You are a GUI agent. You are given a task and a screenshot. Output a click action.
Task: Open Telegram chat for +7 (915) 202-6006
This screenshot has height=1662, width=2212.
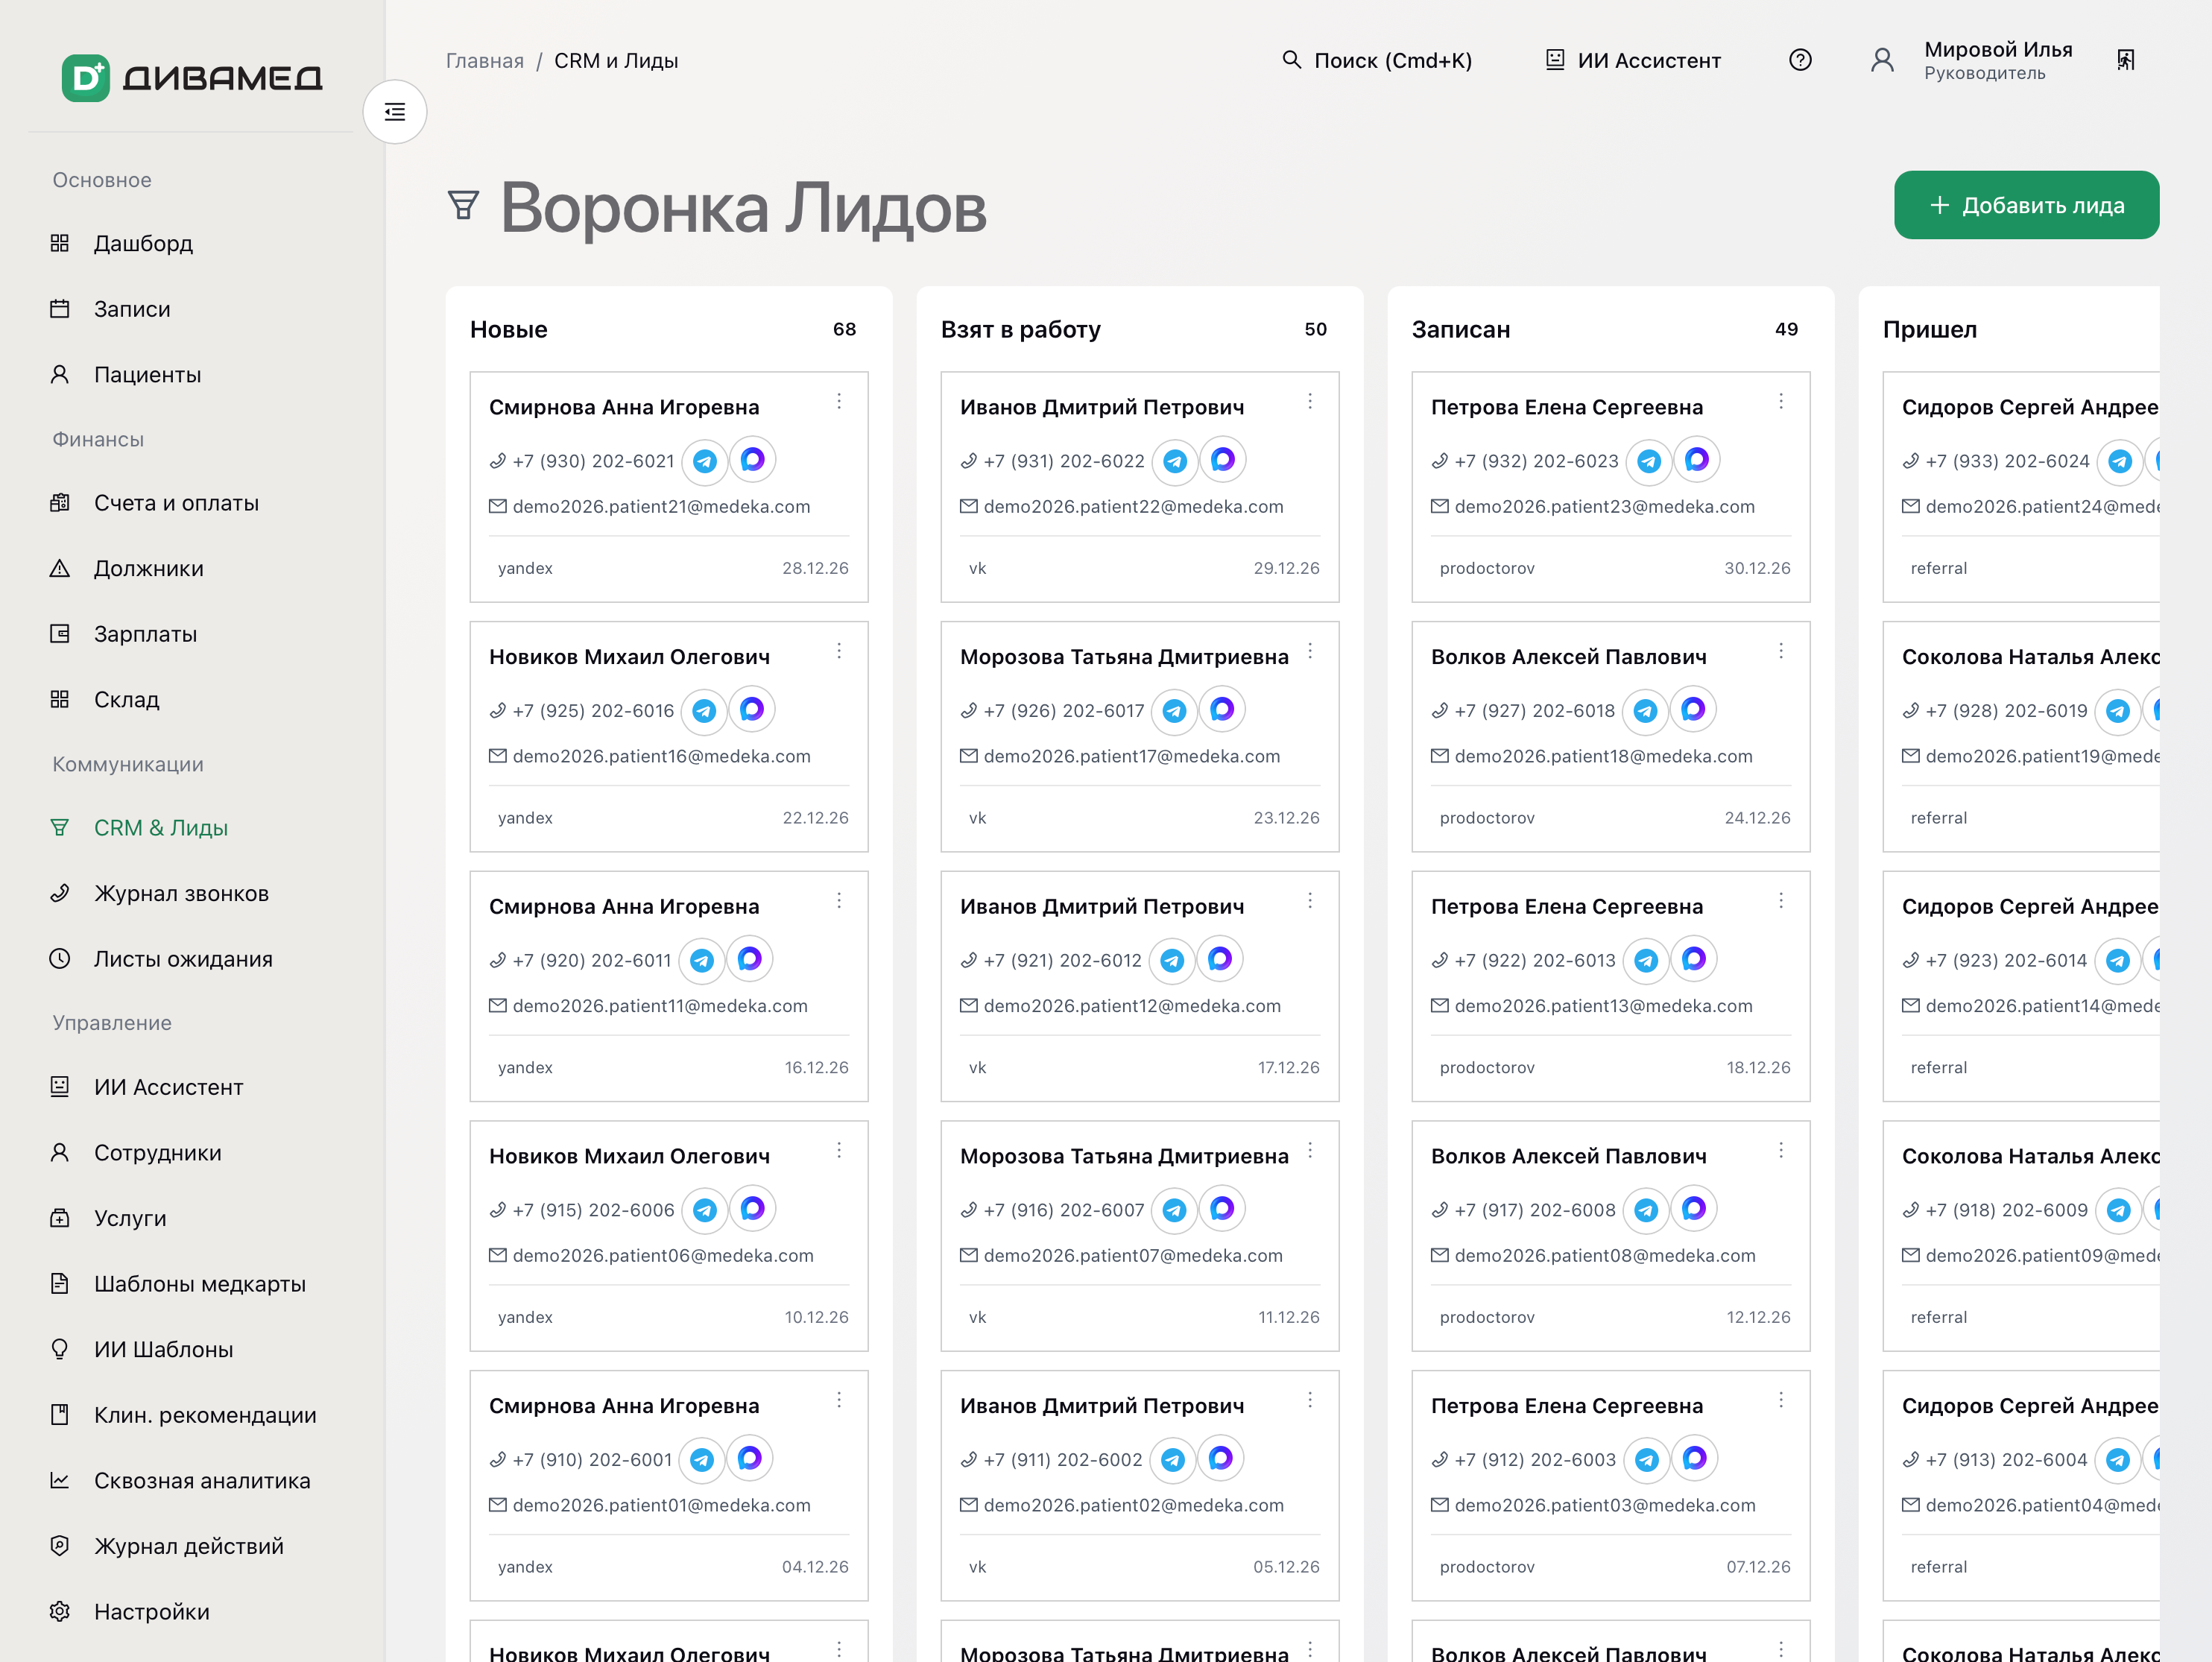pyautogui.click(x=705, y=1211)
